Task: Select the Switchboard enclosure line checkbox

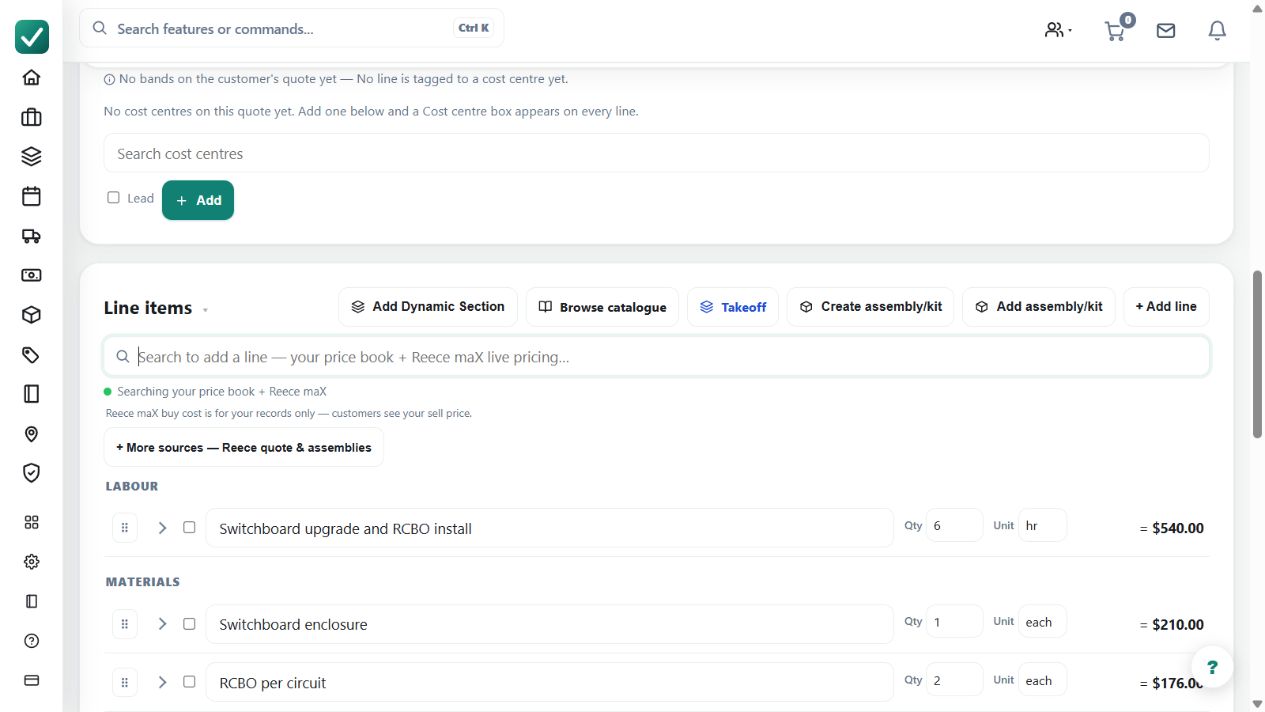Action: point(189,623)
